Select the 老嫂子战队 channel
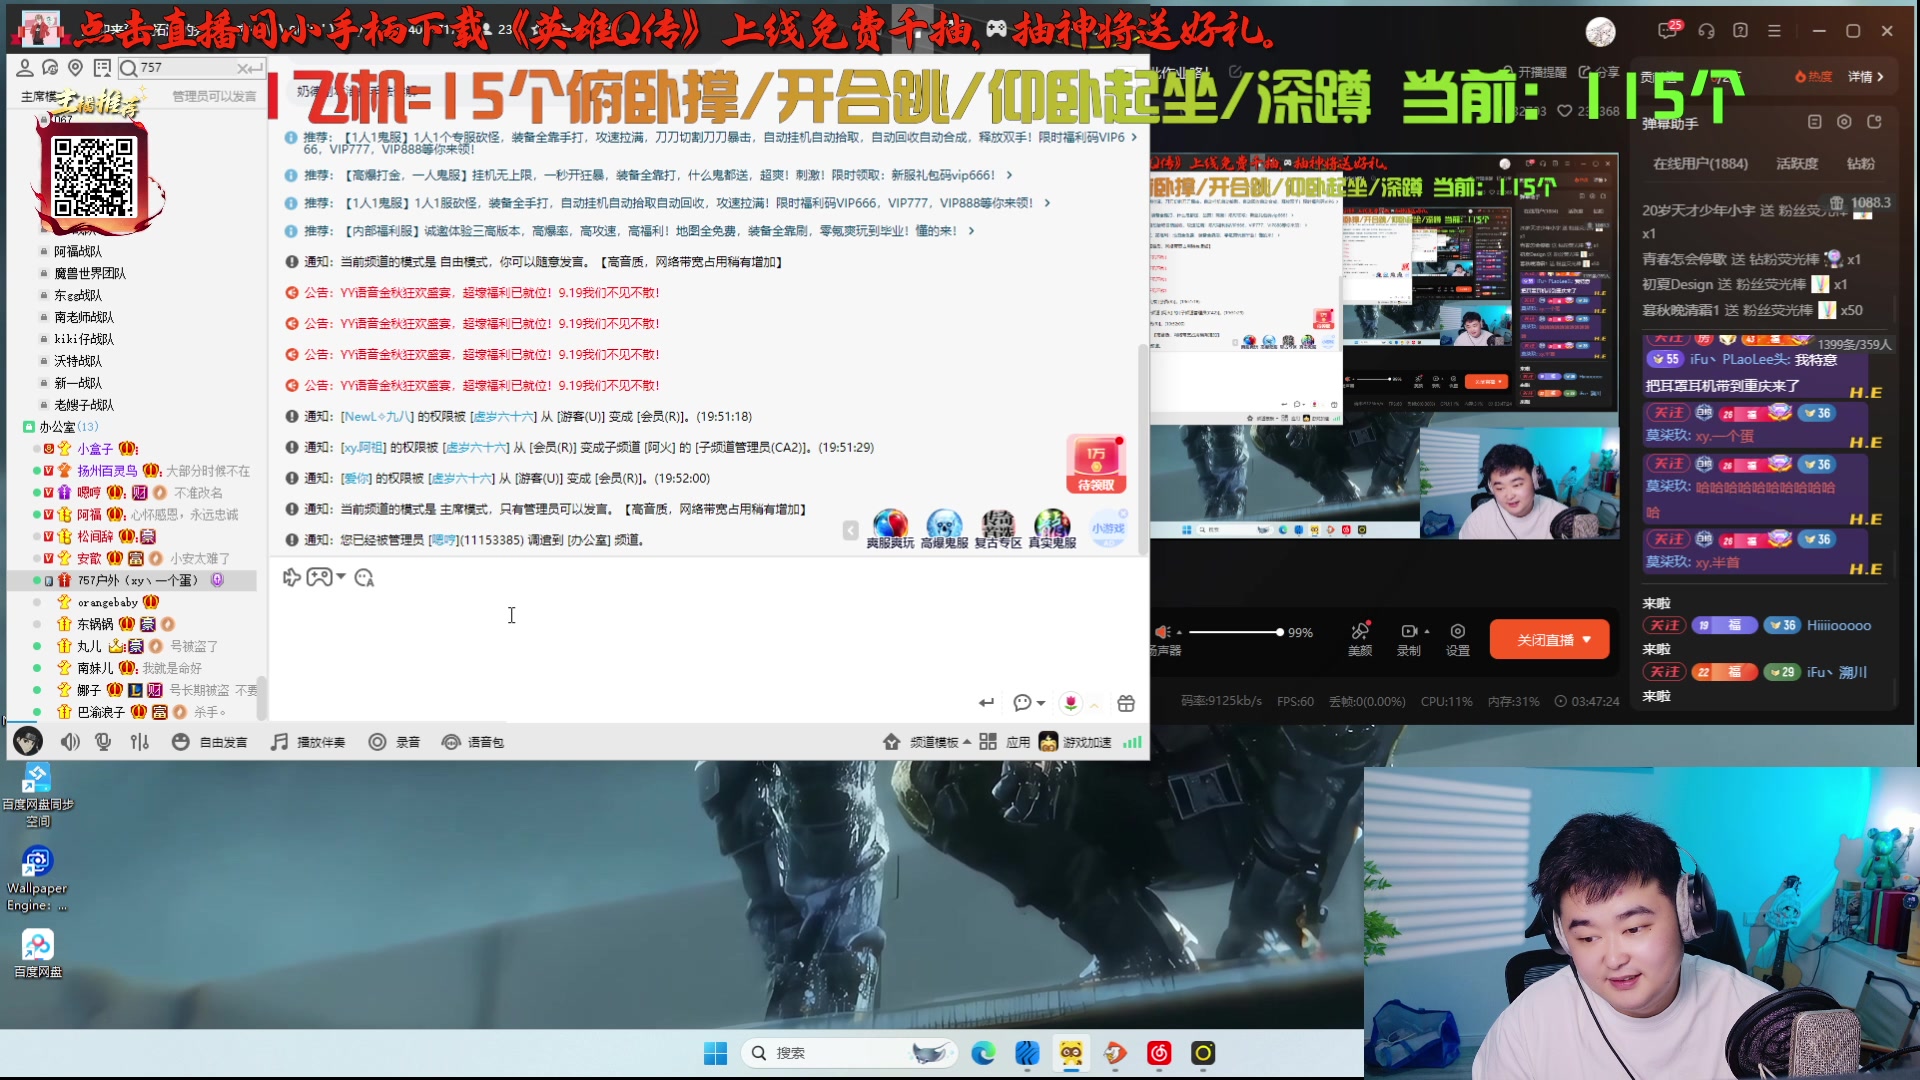Image resolution: width=1920 pixels, height=1080 pixels. 84,405
